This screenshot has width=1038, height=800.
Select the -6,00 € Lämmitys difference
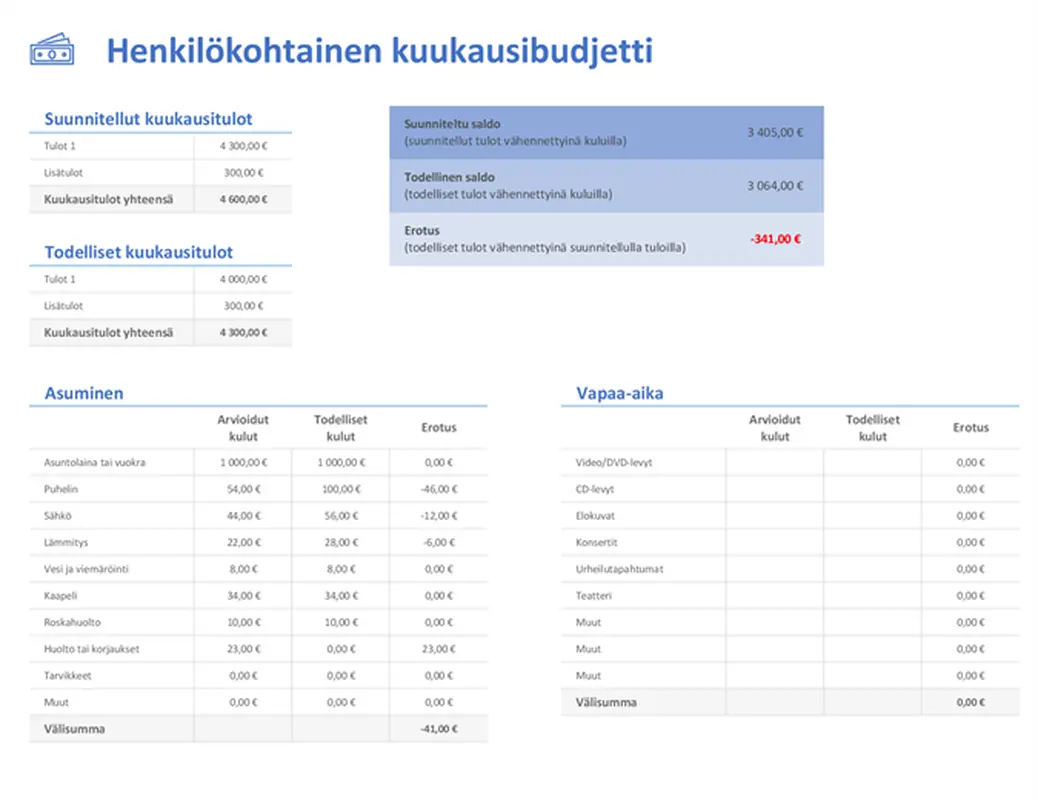pos(439,542)
